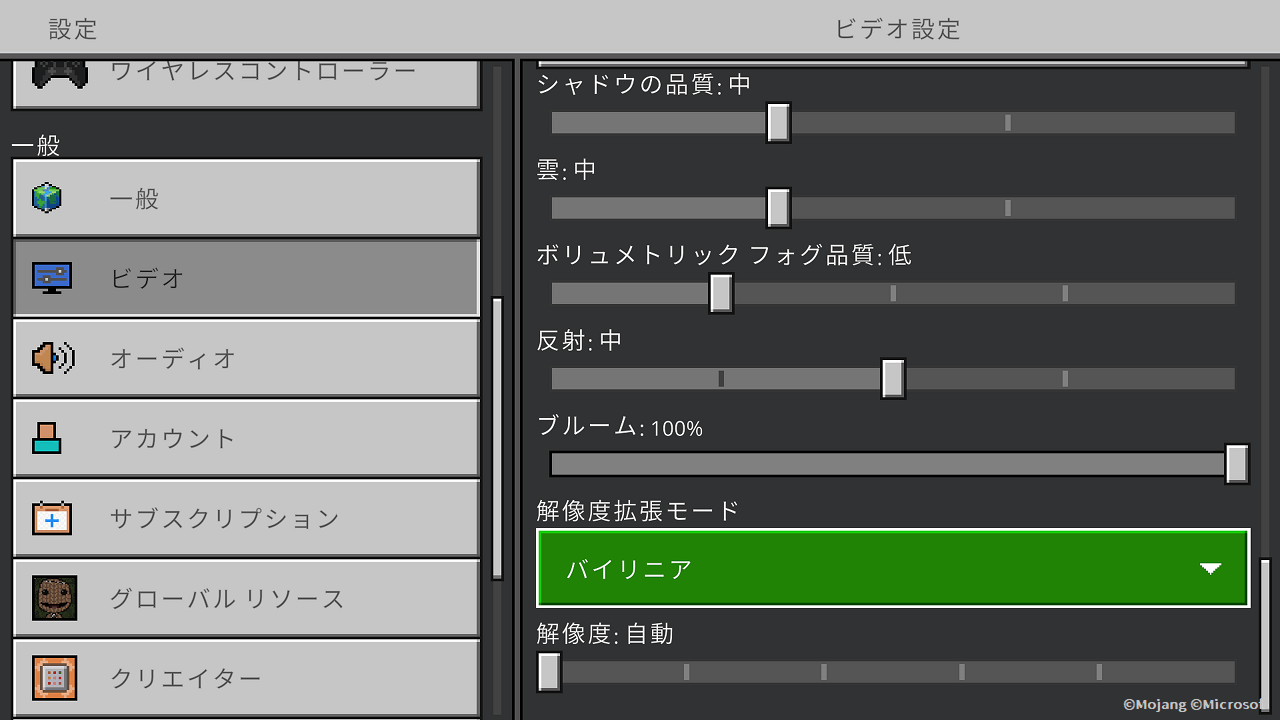Click the 解像度拡張モード label
Image resolution: width=1280 pixels, height=720 pixels.
pyautogui.click(x=638, y=510)
